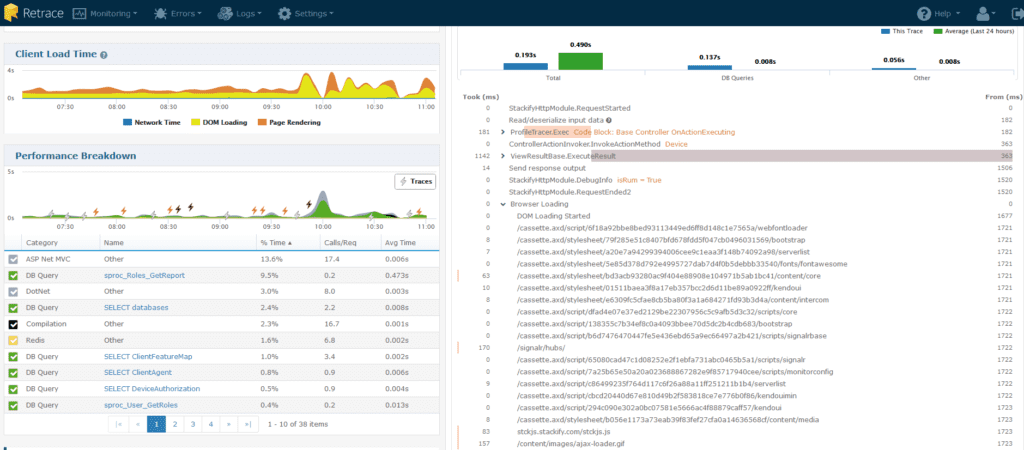
Task: Toggle the DotNet Other checkbox
Action: point(14,291)
